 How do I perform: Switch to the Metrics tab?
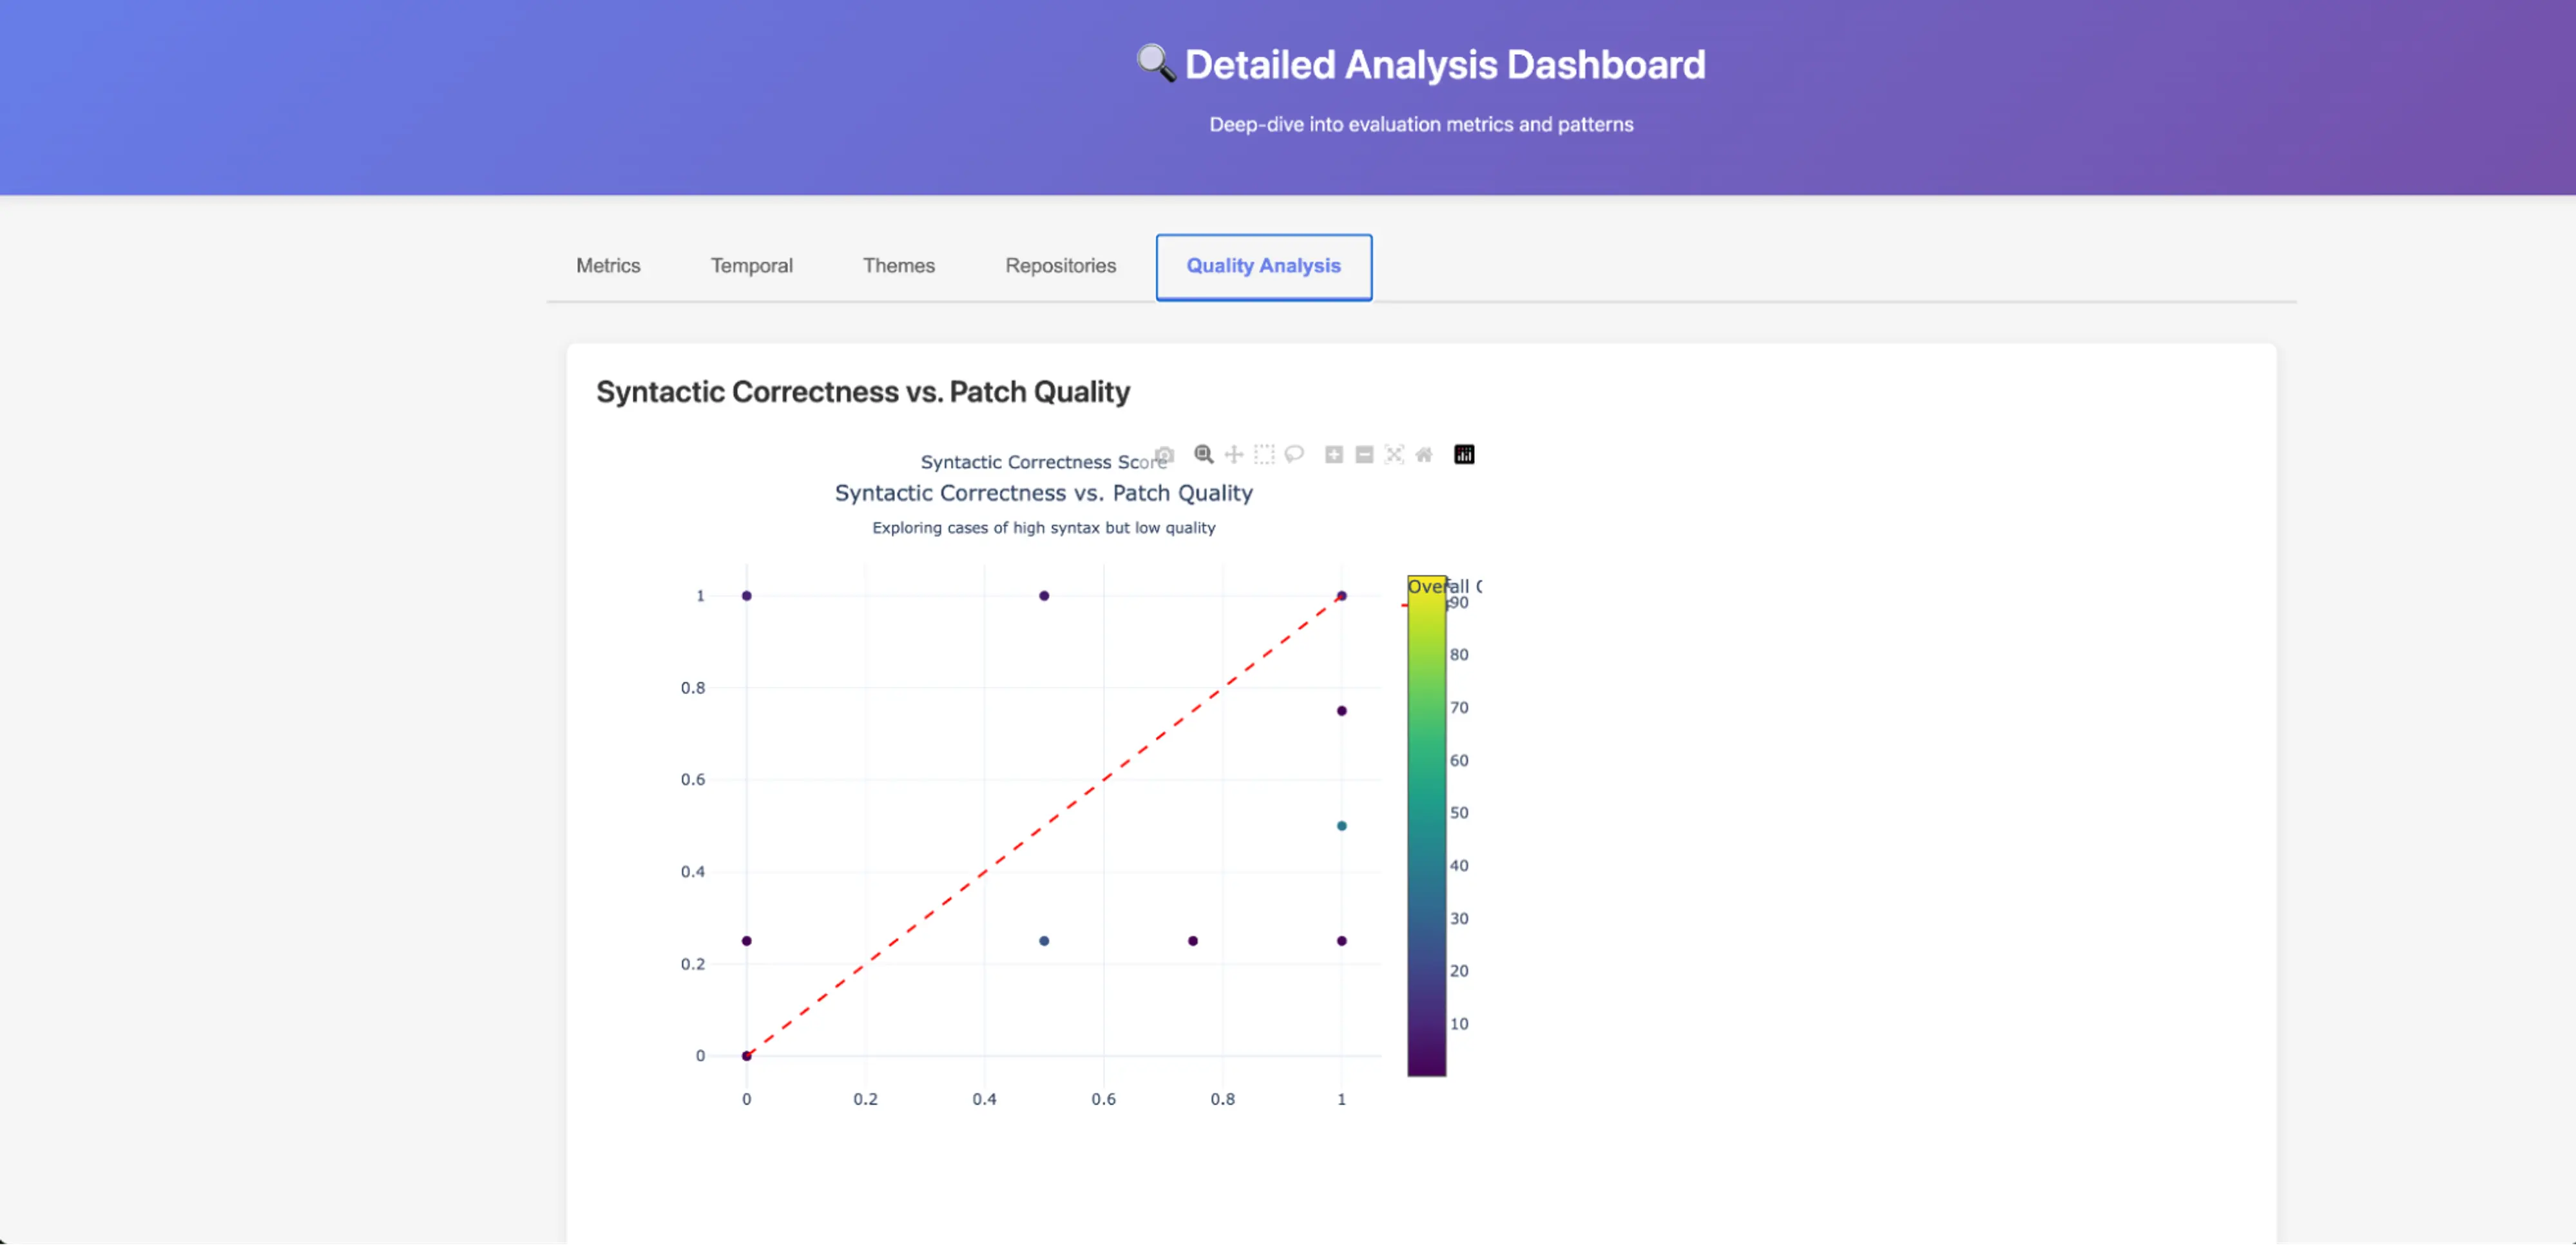[x=608, y=266]
